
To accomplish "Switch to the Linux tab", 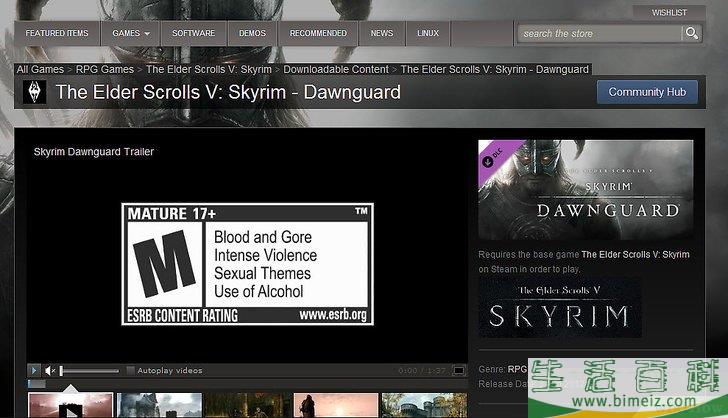I will tap(428, 33).
